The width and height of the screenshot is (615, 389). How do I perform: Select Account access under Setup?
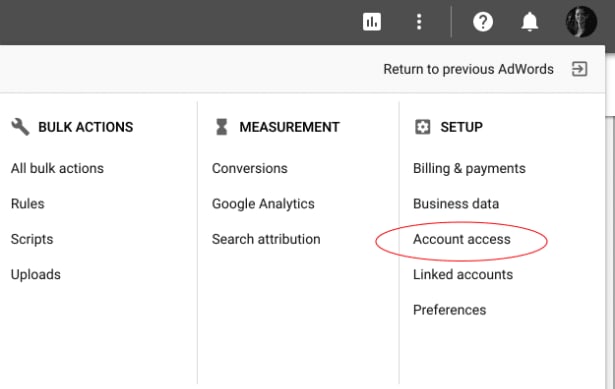(x=462, y=239)
